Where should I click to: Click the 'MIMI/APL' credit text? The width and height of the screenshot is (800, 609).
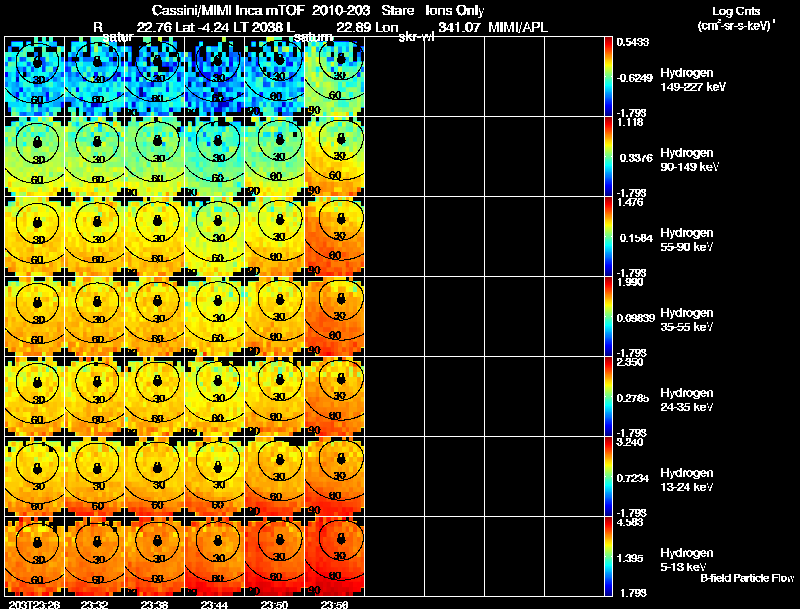[518, 27]
